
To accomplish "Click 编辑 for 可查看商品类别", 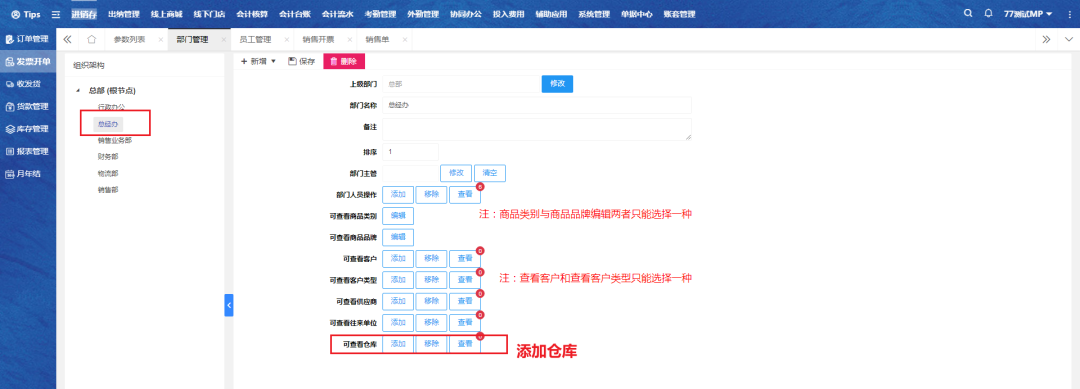I will point(398,216).
